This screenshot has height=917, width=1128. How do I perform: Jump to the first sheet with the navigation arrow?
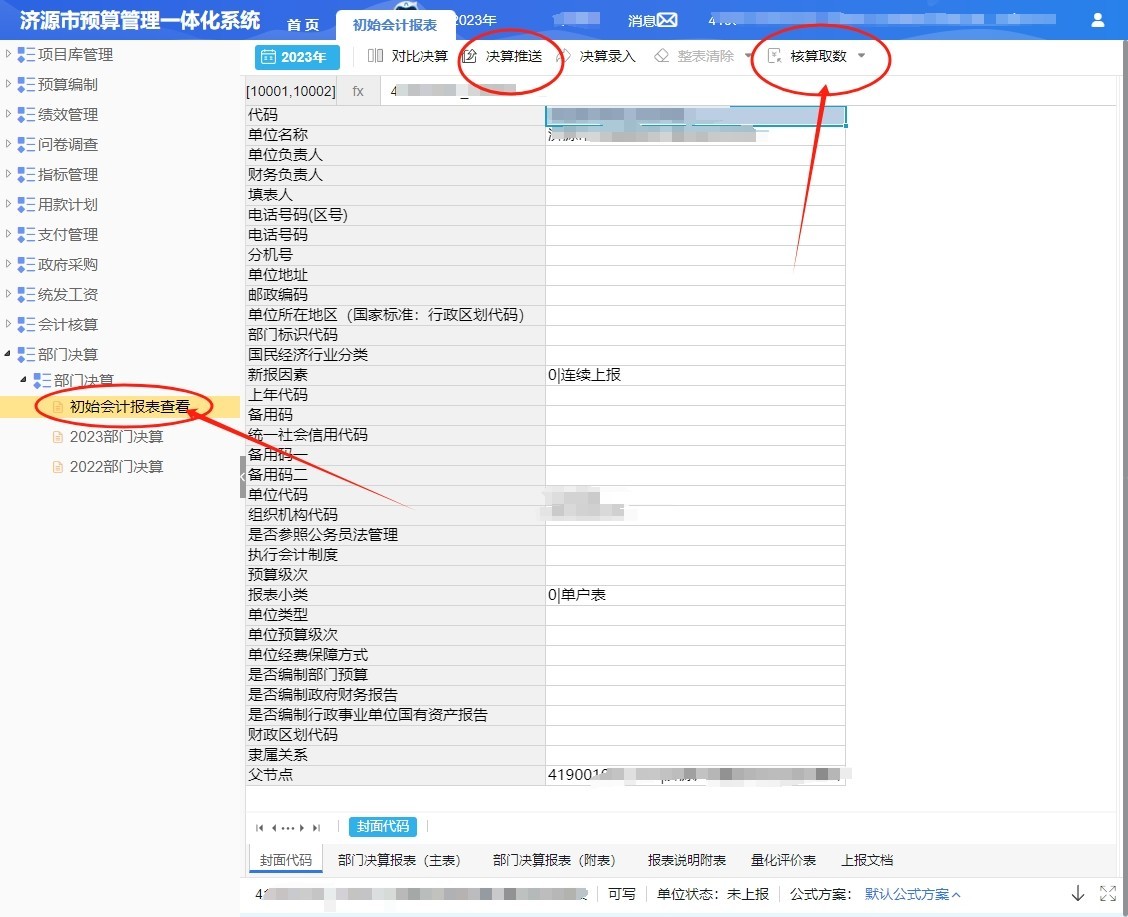click(260, 828)
